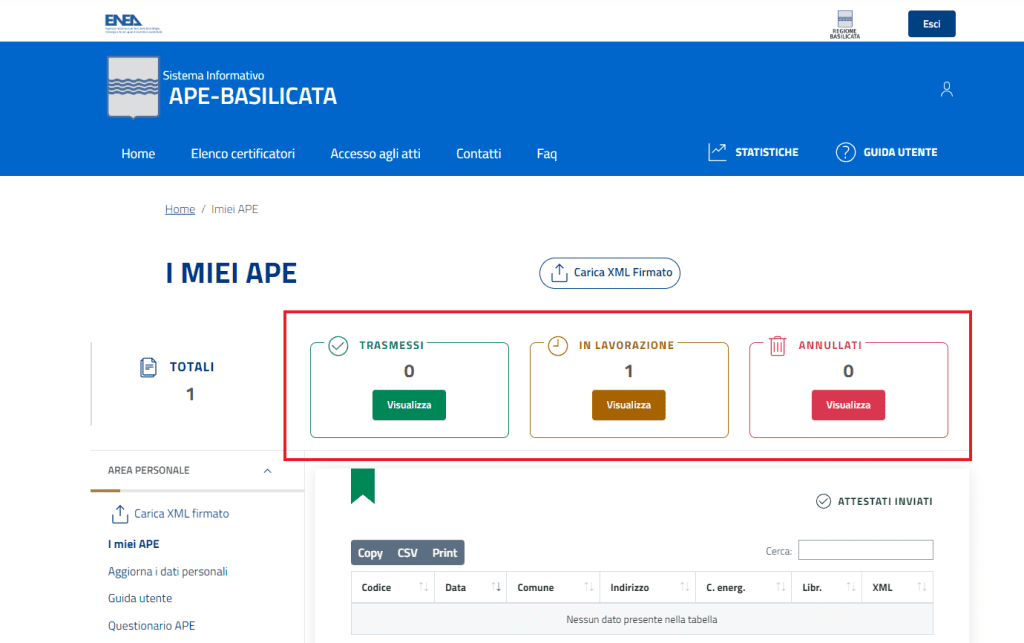Open GUIDA UTENTE link
This screenshot has width=1024, height=643.
click(x=900, y=152)
